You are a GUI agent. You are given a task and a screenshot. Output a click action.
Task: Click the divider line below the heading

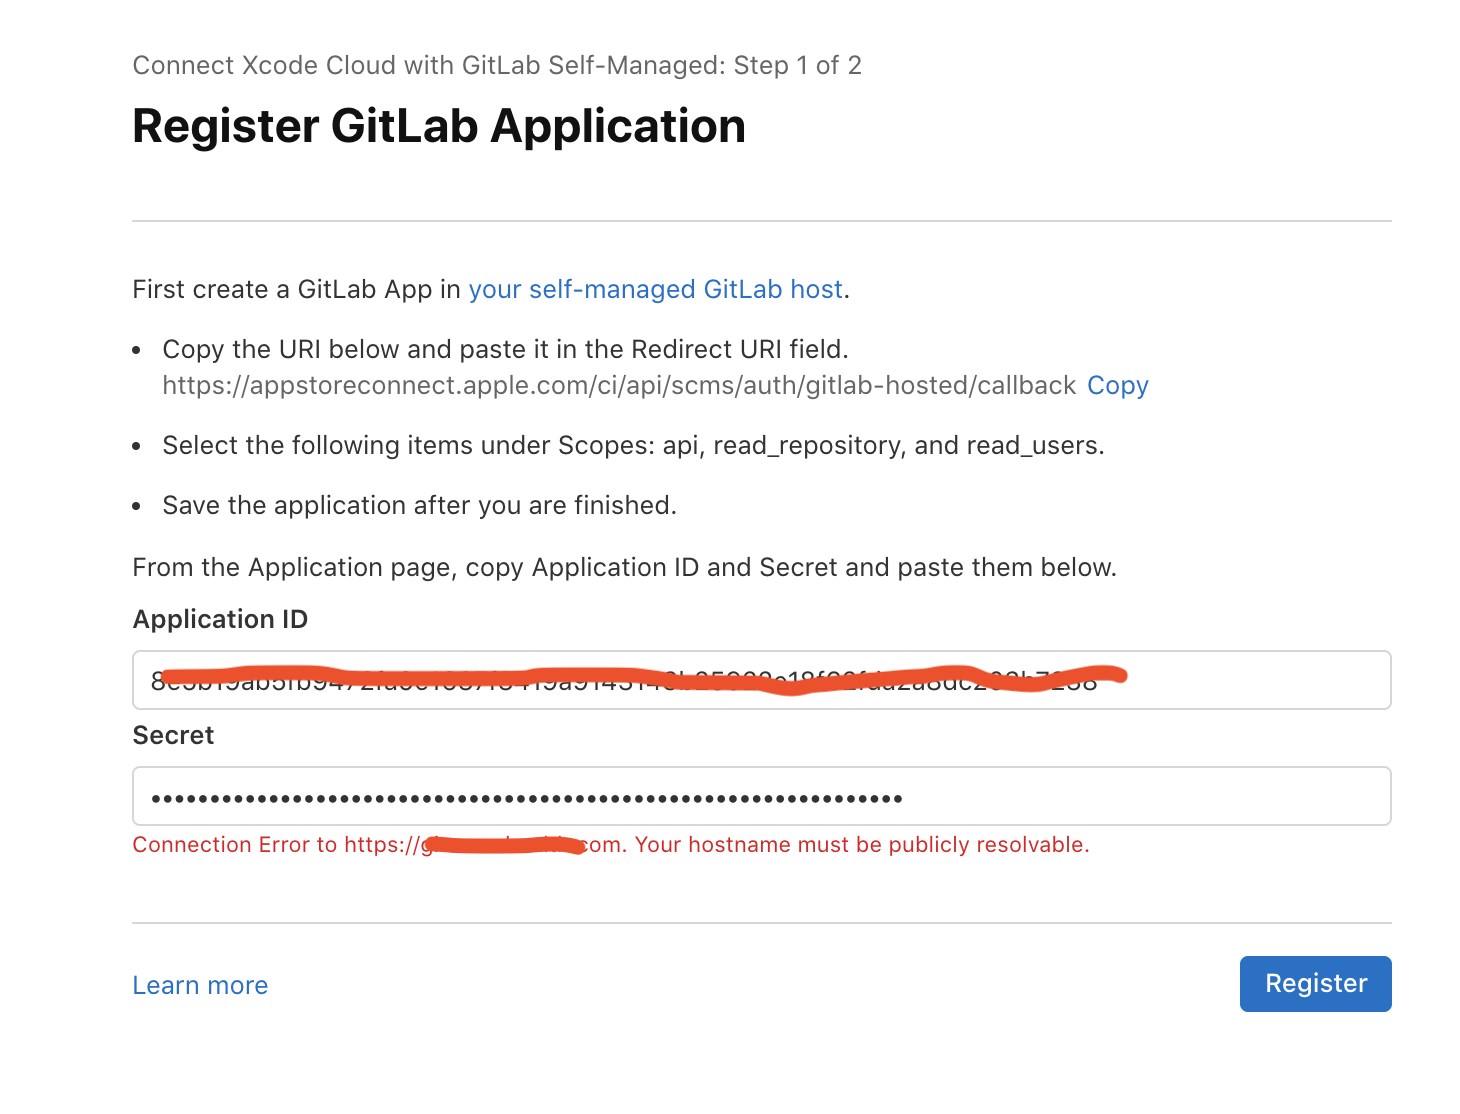click(x=761, y=221)
